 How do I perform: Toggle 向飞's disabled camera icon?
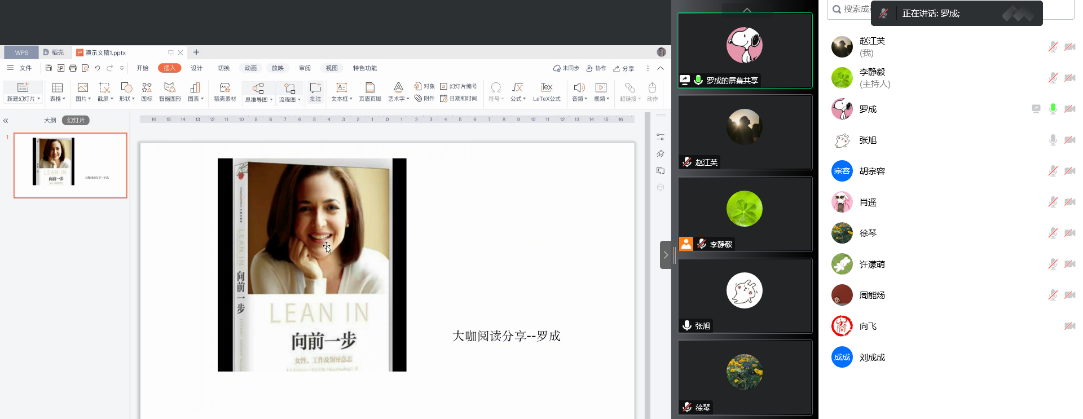1070,326
